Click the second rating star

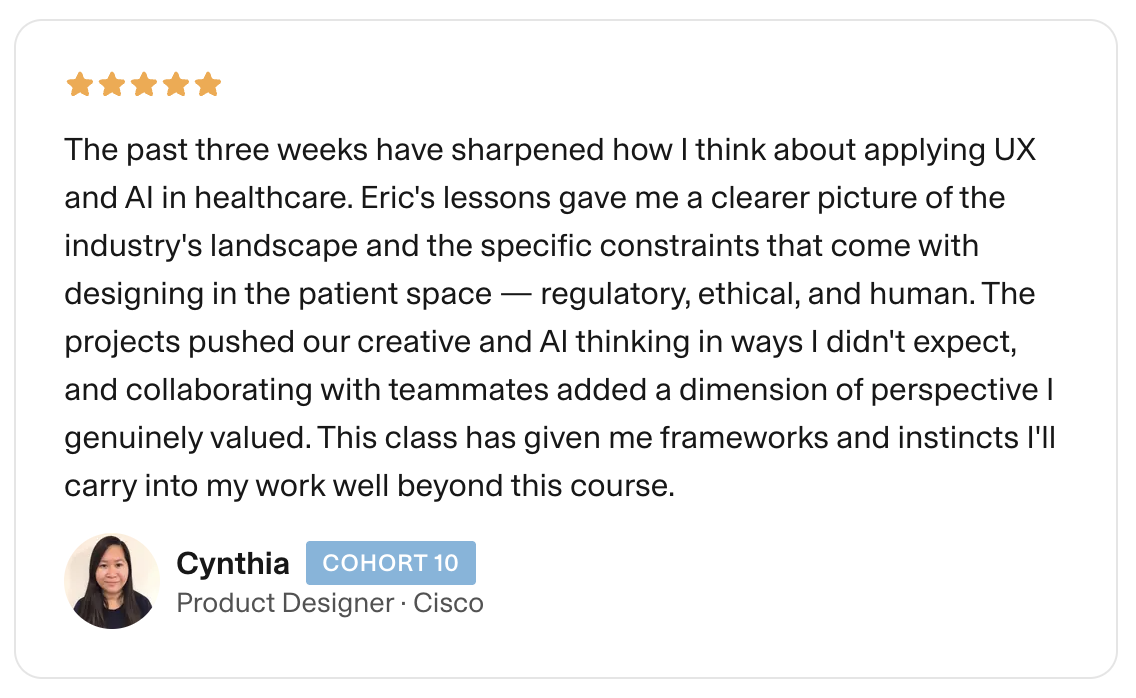point(111,85)
